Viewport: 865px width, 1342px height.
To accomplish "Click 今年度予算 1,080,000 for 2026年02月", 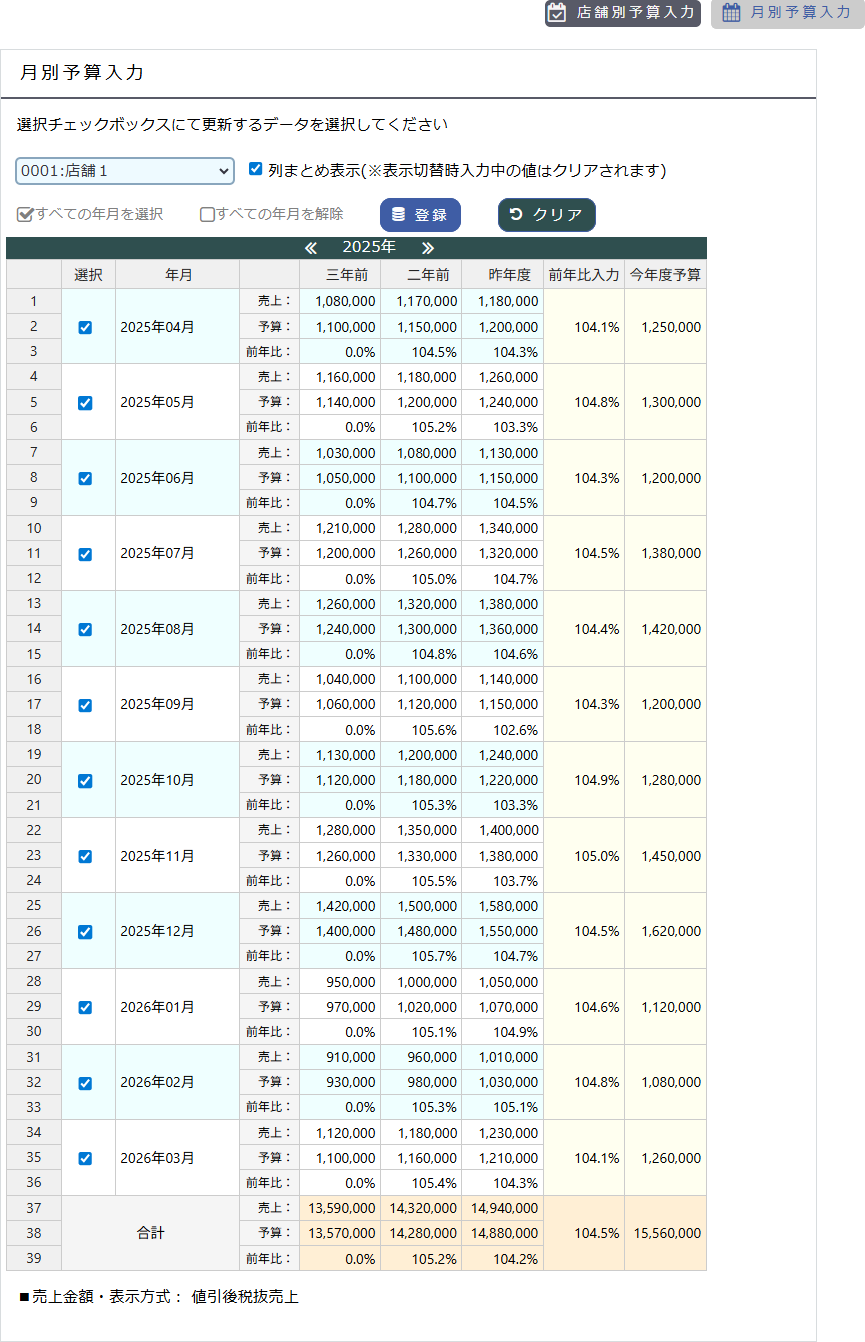I will pyautogui.click(x=666, y=1082).
